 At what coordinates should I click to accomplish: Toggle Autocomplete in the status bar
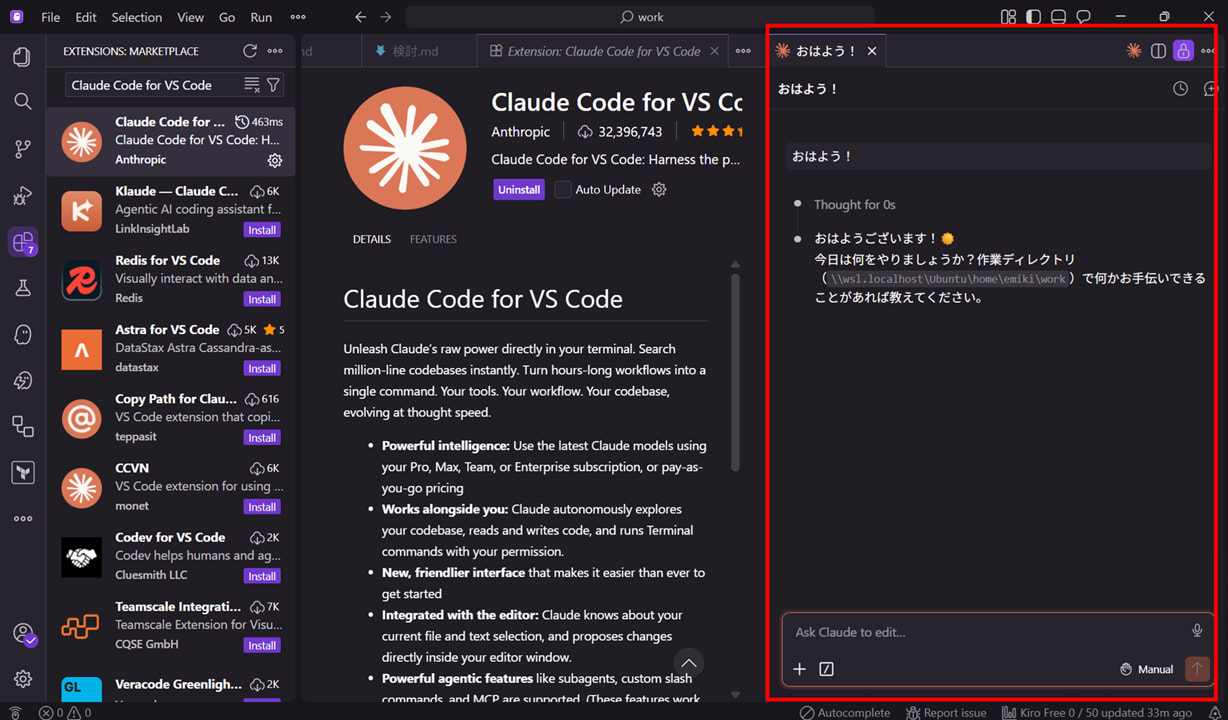pos(844,713)
